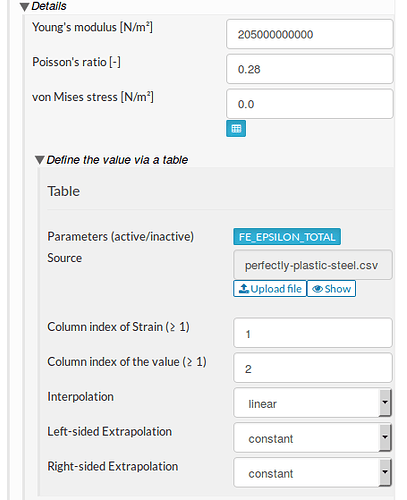Click the upload icon on Upload file
This screenshot has height=500, width=407.
point(244,288)
